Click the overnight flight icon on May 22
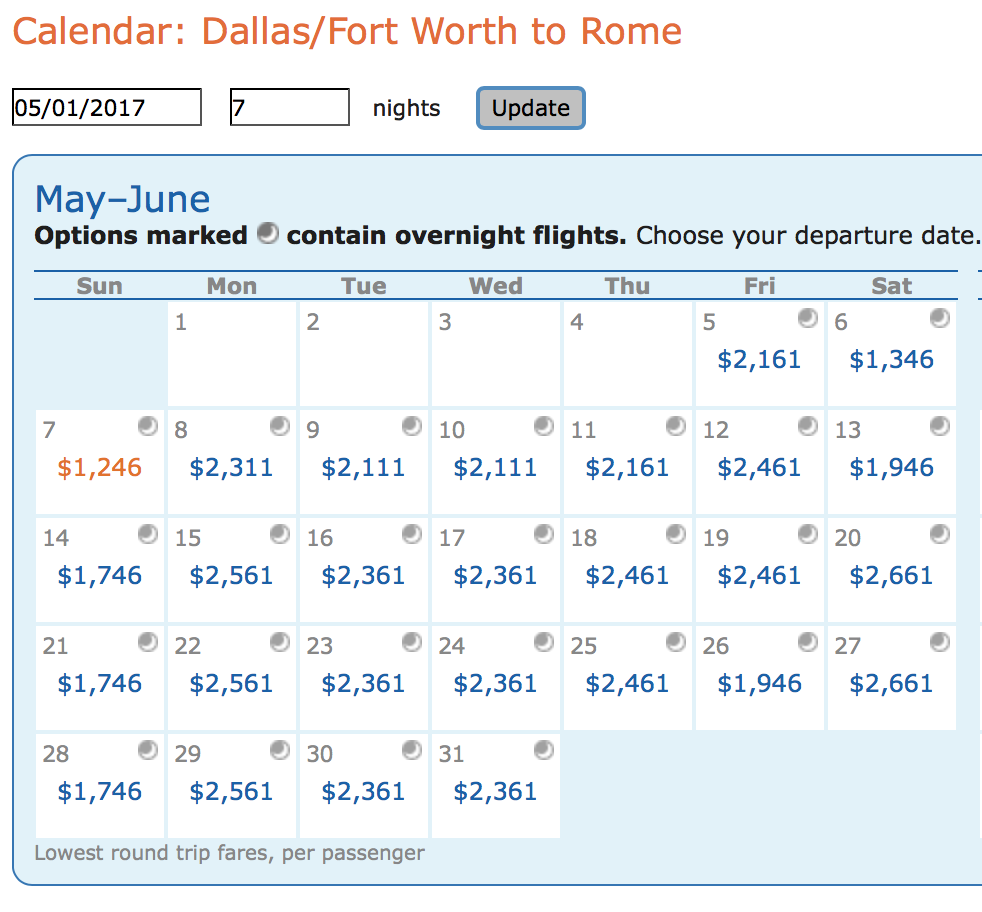The width and height of the screenshot is (982, 912). click(280, 642)
